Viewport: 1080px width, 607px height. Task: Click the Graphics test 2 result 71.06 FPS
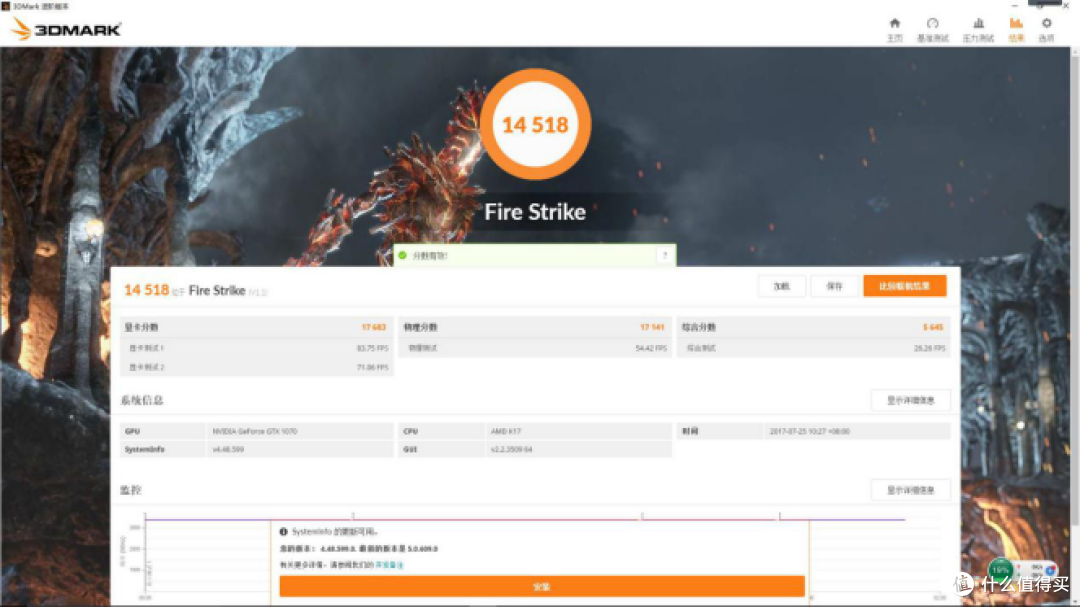373,367
